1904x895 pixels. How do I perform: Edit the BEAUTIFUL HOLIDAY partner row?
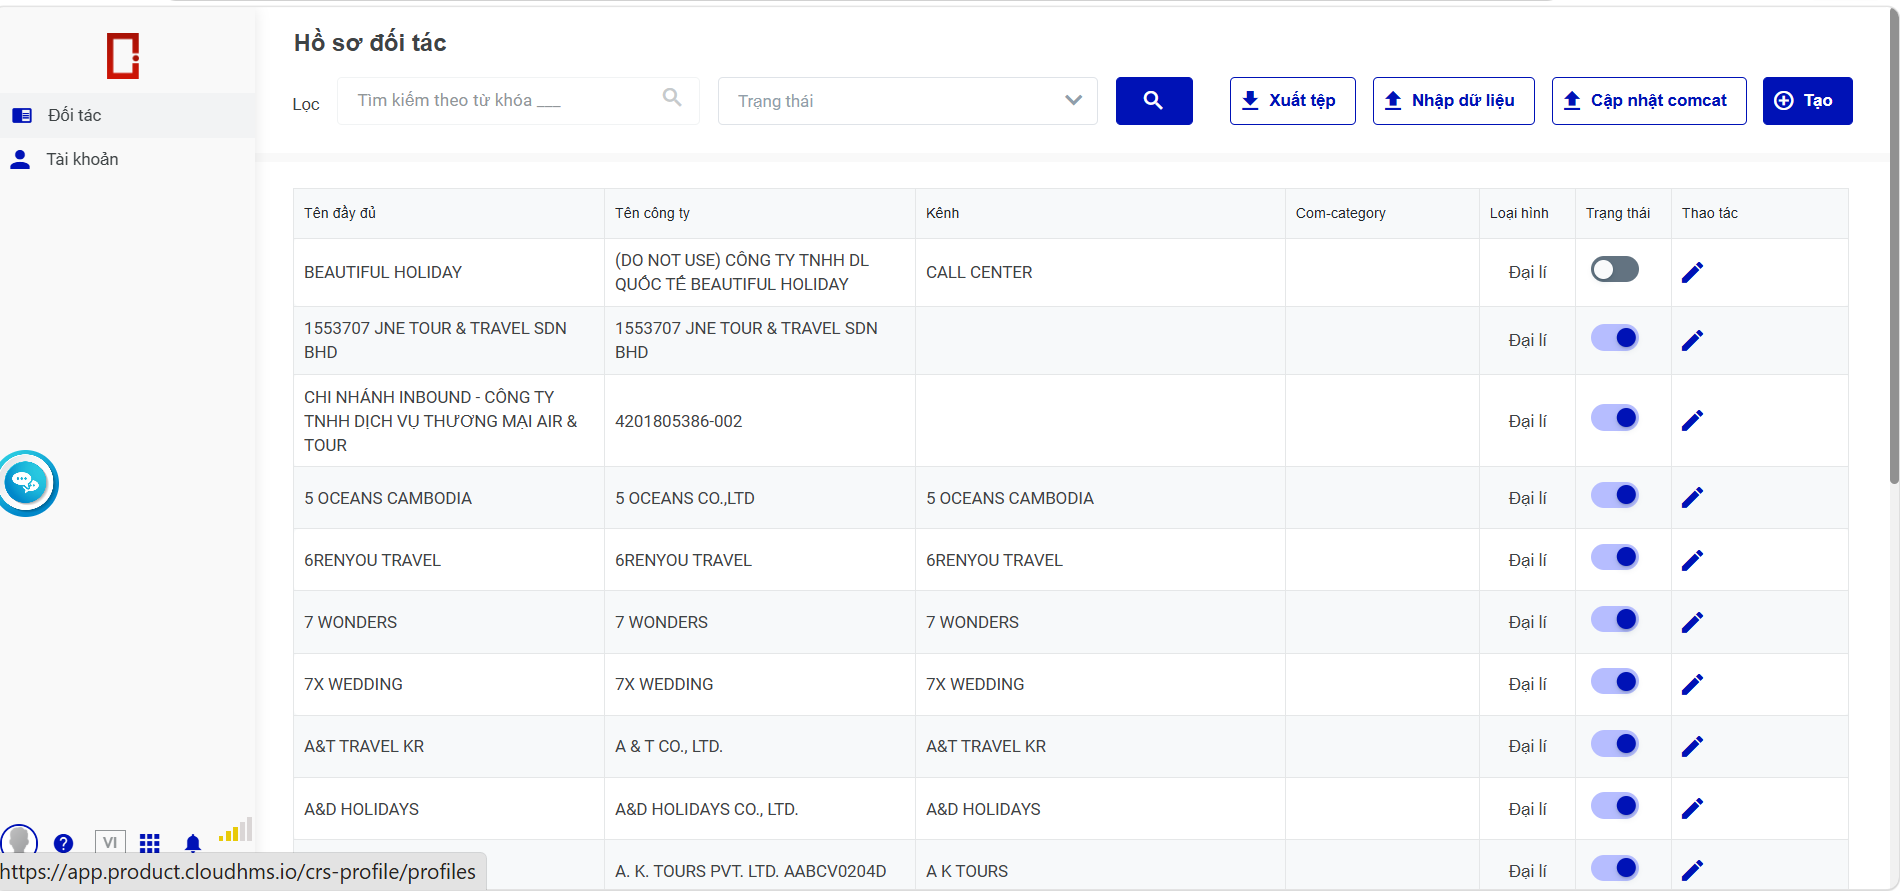[1692, 272]
